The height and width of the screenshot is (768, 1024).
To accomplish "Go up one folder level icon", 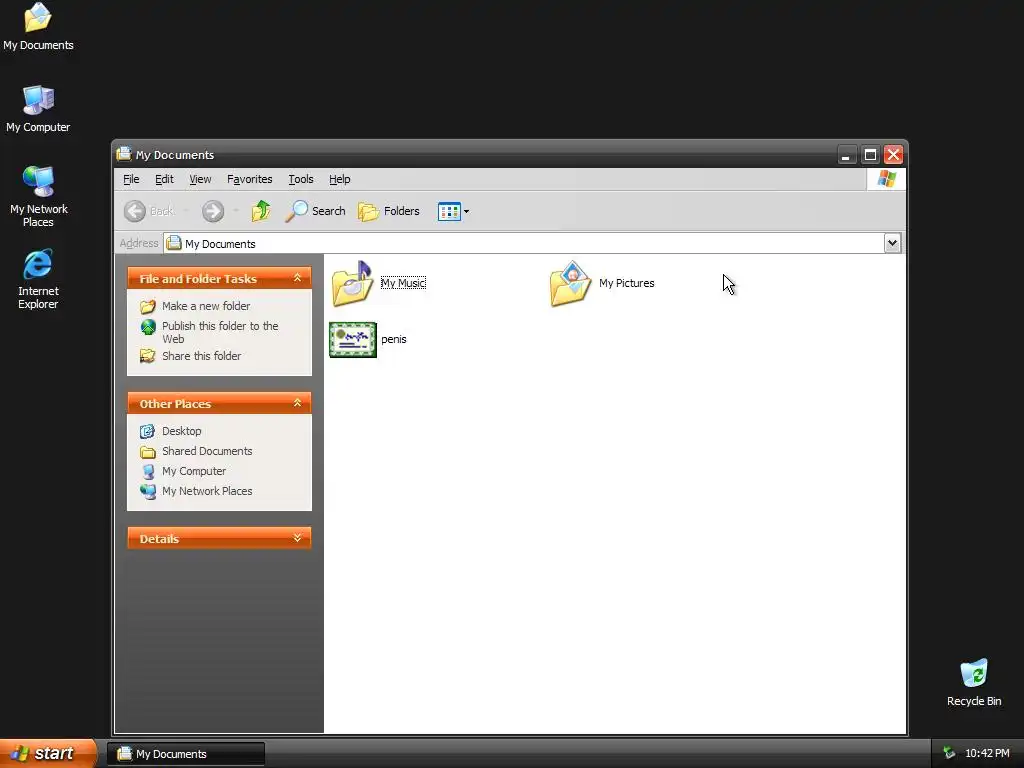I will (x=261, y=210).
